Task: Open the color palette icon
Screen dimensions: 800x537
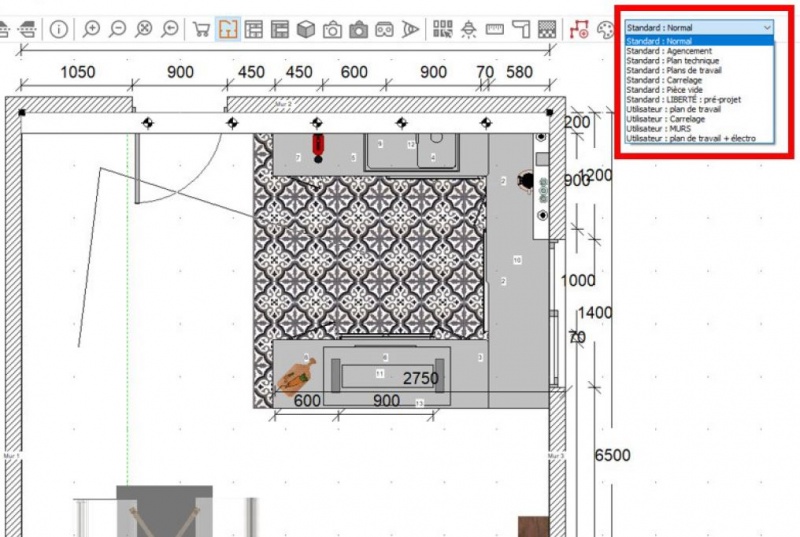Action: (x=606, y=29)
